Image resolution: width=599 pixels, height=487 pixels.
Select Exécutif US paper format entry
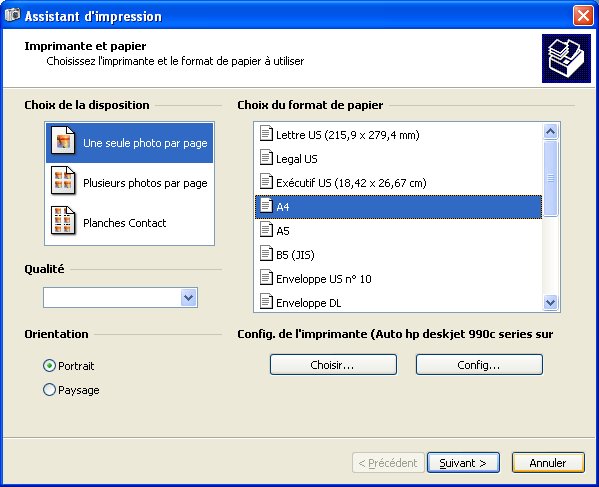pyautogui.click(x=398, y=183)
